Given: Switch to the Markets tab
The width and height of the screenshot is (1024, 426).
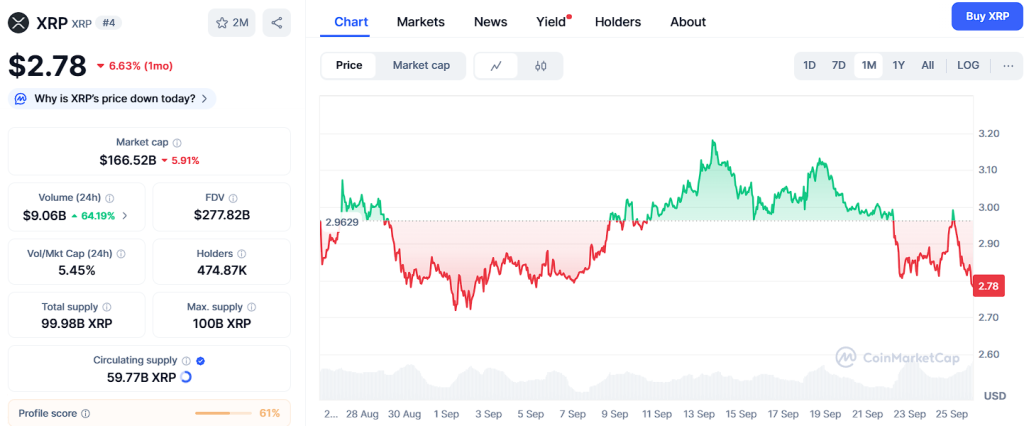Looking at the screenshot, I should coord(420,21).
